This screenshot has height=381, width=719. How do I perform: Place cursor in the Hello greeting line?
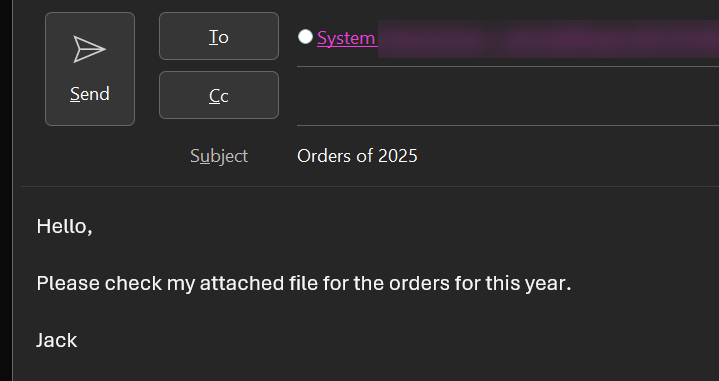point(64,226)
